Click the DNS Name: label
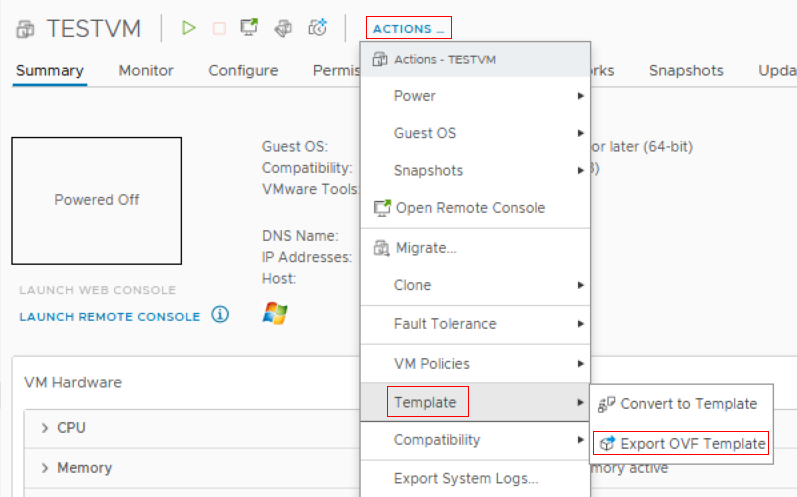This screenshot has height=497, width=797. tap(300, 236)
